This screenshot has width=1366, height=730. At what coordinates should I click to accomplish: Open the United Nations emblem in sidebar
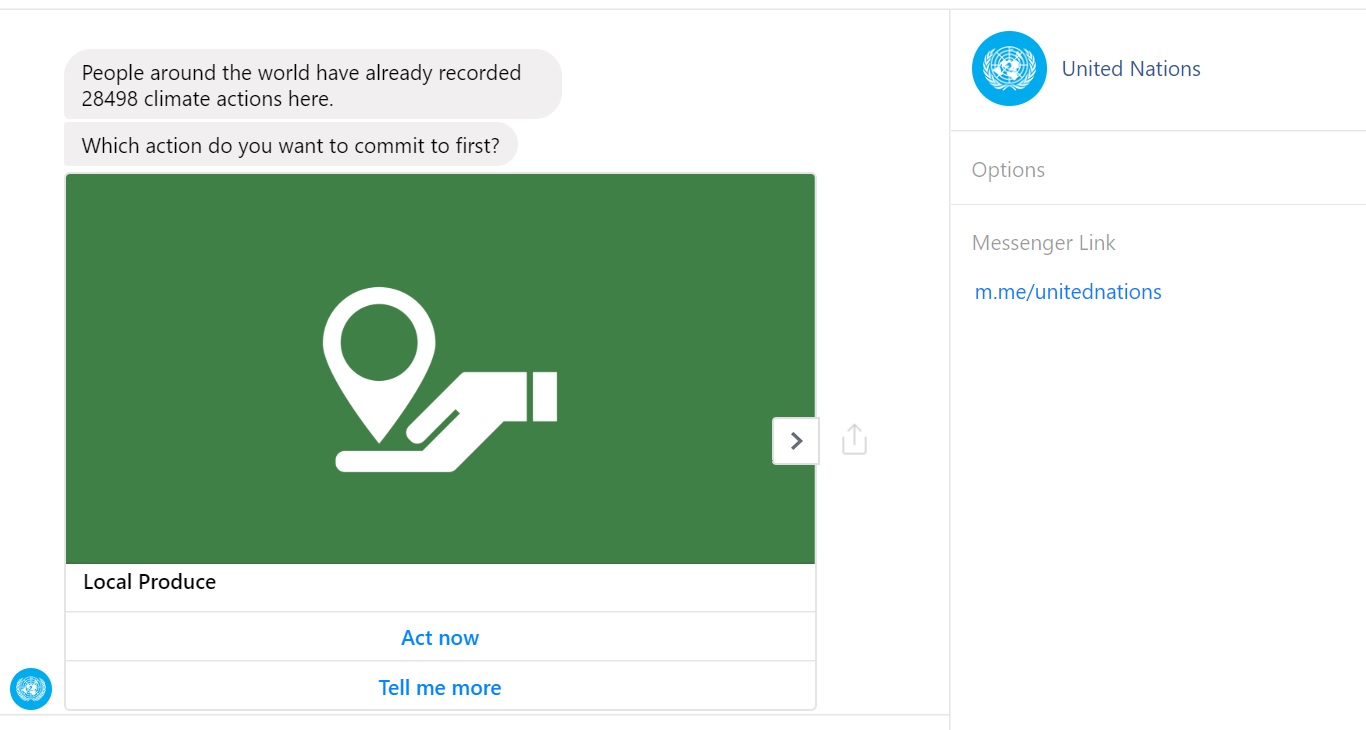1009,69
